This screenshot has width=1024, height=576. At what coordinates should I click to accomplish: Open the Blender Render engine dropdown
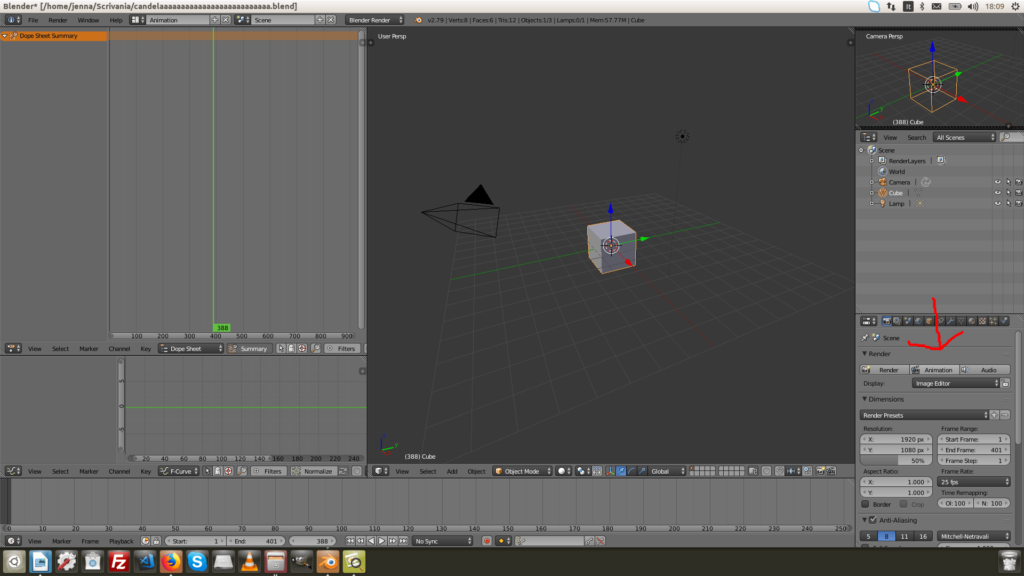[x=375, y=20]
